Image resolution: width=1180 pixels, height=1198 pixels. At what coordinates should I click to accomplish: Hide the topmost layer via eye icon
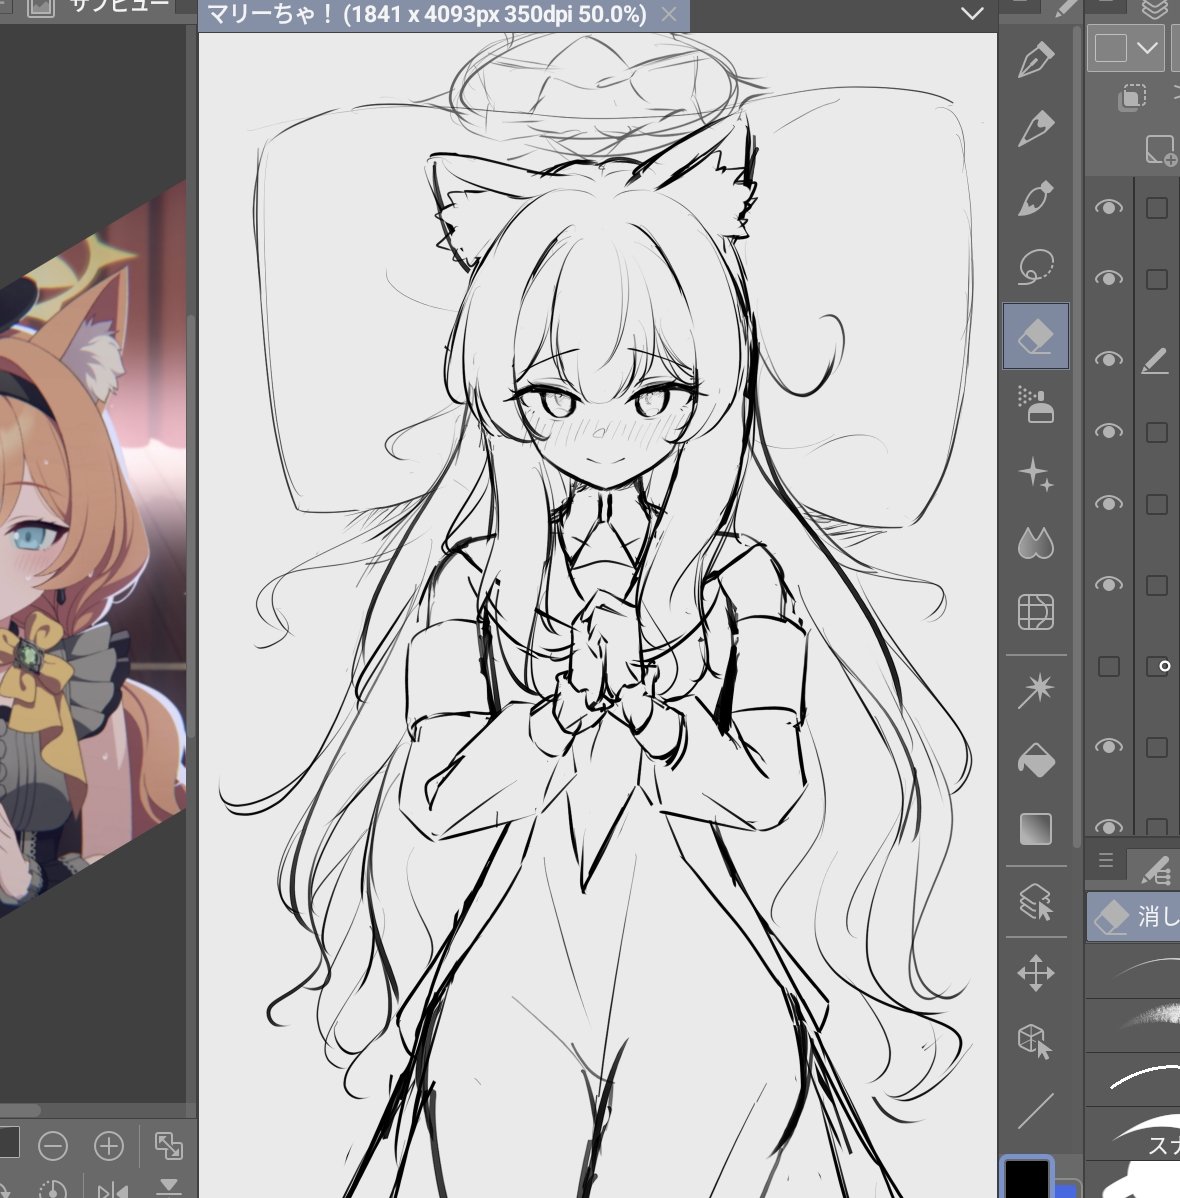click(1108, 207)
